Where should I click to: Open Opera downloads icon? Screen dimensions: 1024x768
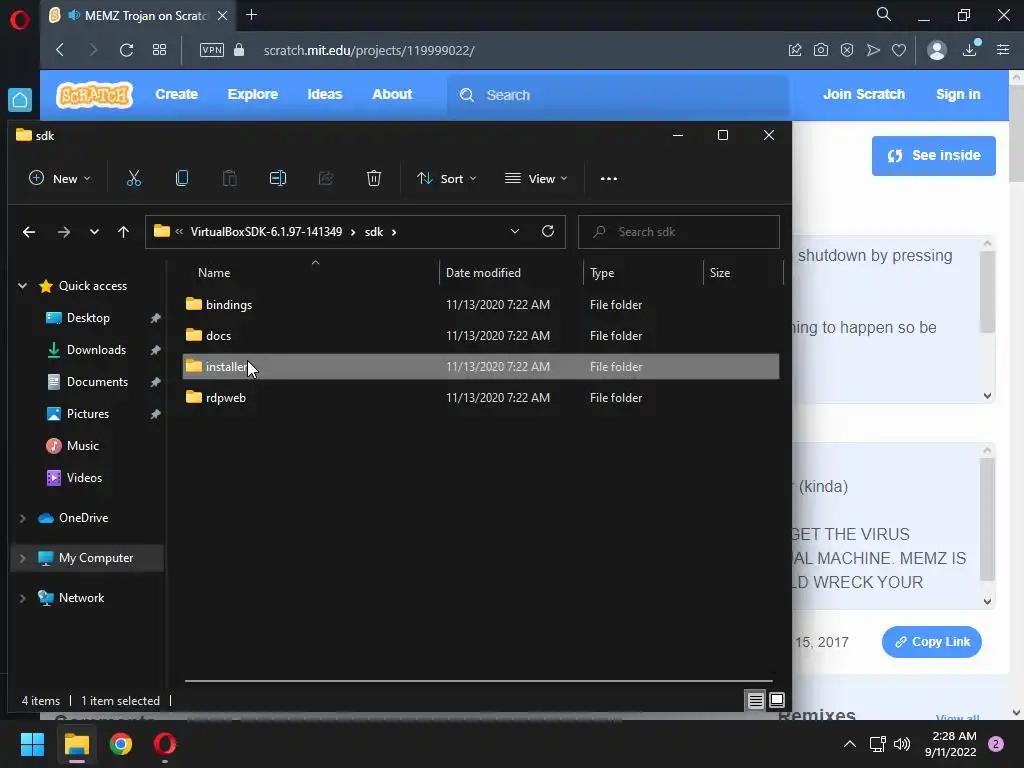coord(970,50)
